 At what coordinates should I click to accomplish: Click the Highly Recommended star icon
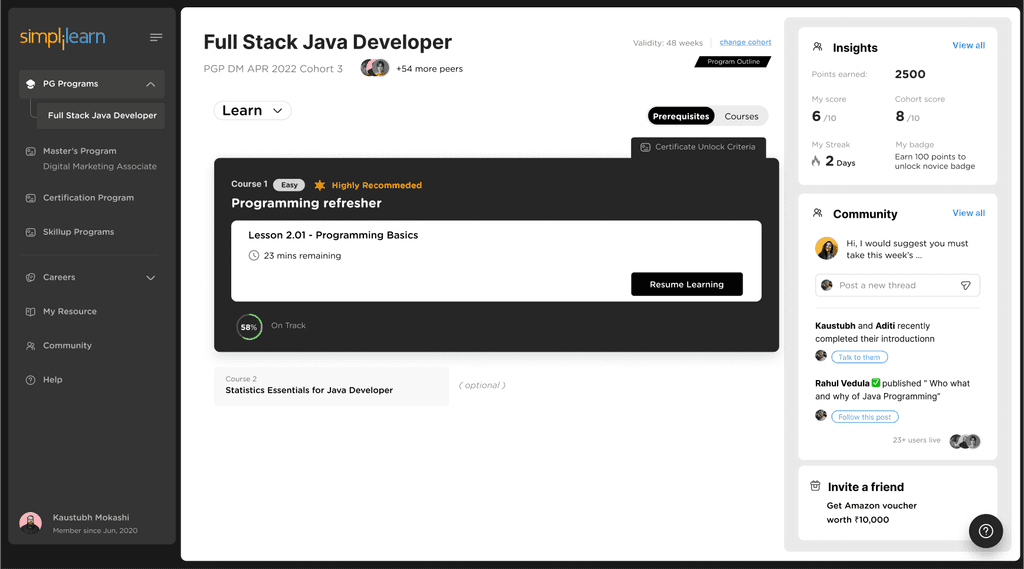tap(319, 186)
